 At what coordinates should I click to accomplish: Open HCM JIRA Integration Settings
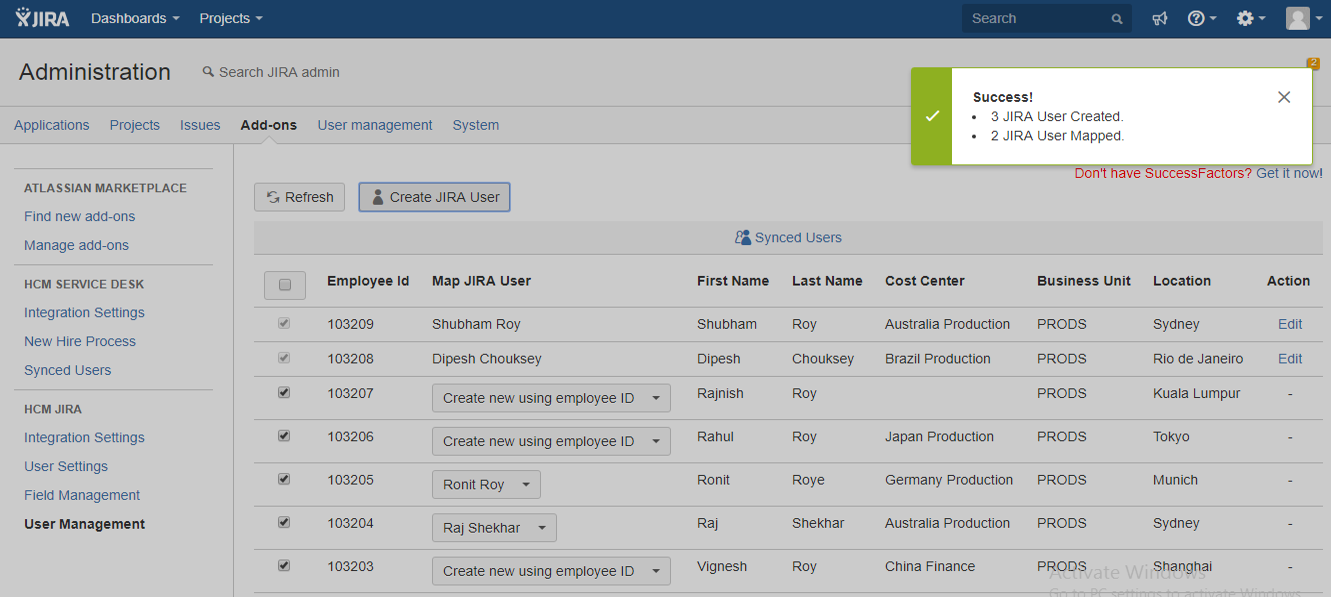coord(84,437)
